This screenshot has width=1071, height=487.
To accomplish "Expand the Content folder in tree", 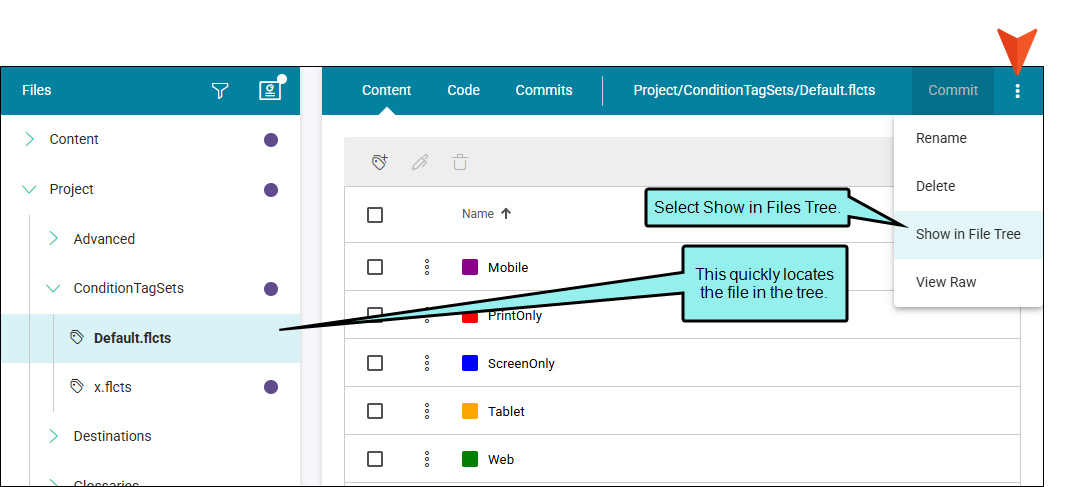I will coord(30,140).
